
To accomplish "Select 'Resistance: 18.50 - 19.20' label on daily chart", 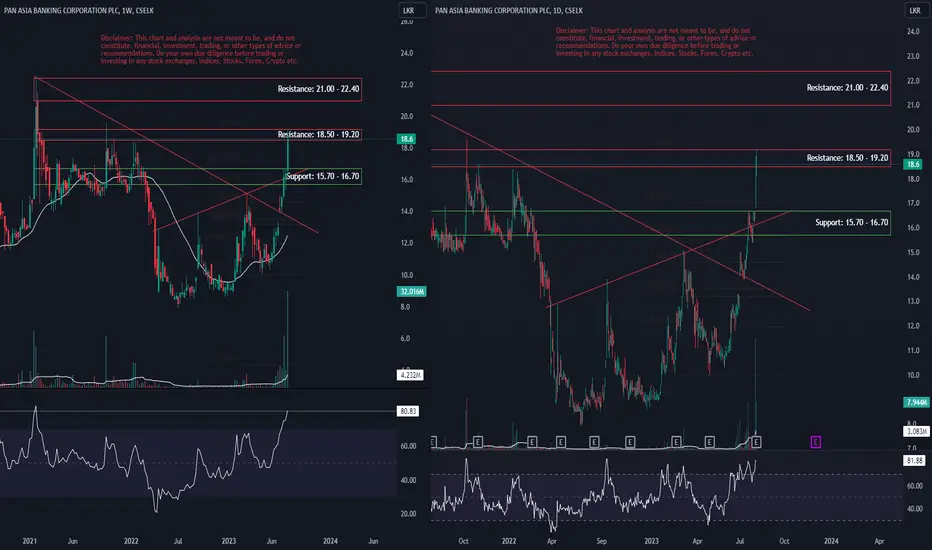I will click(x=847, y=158).
